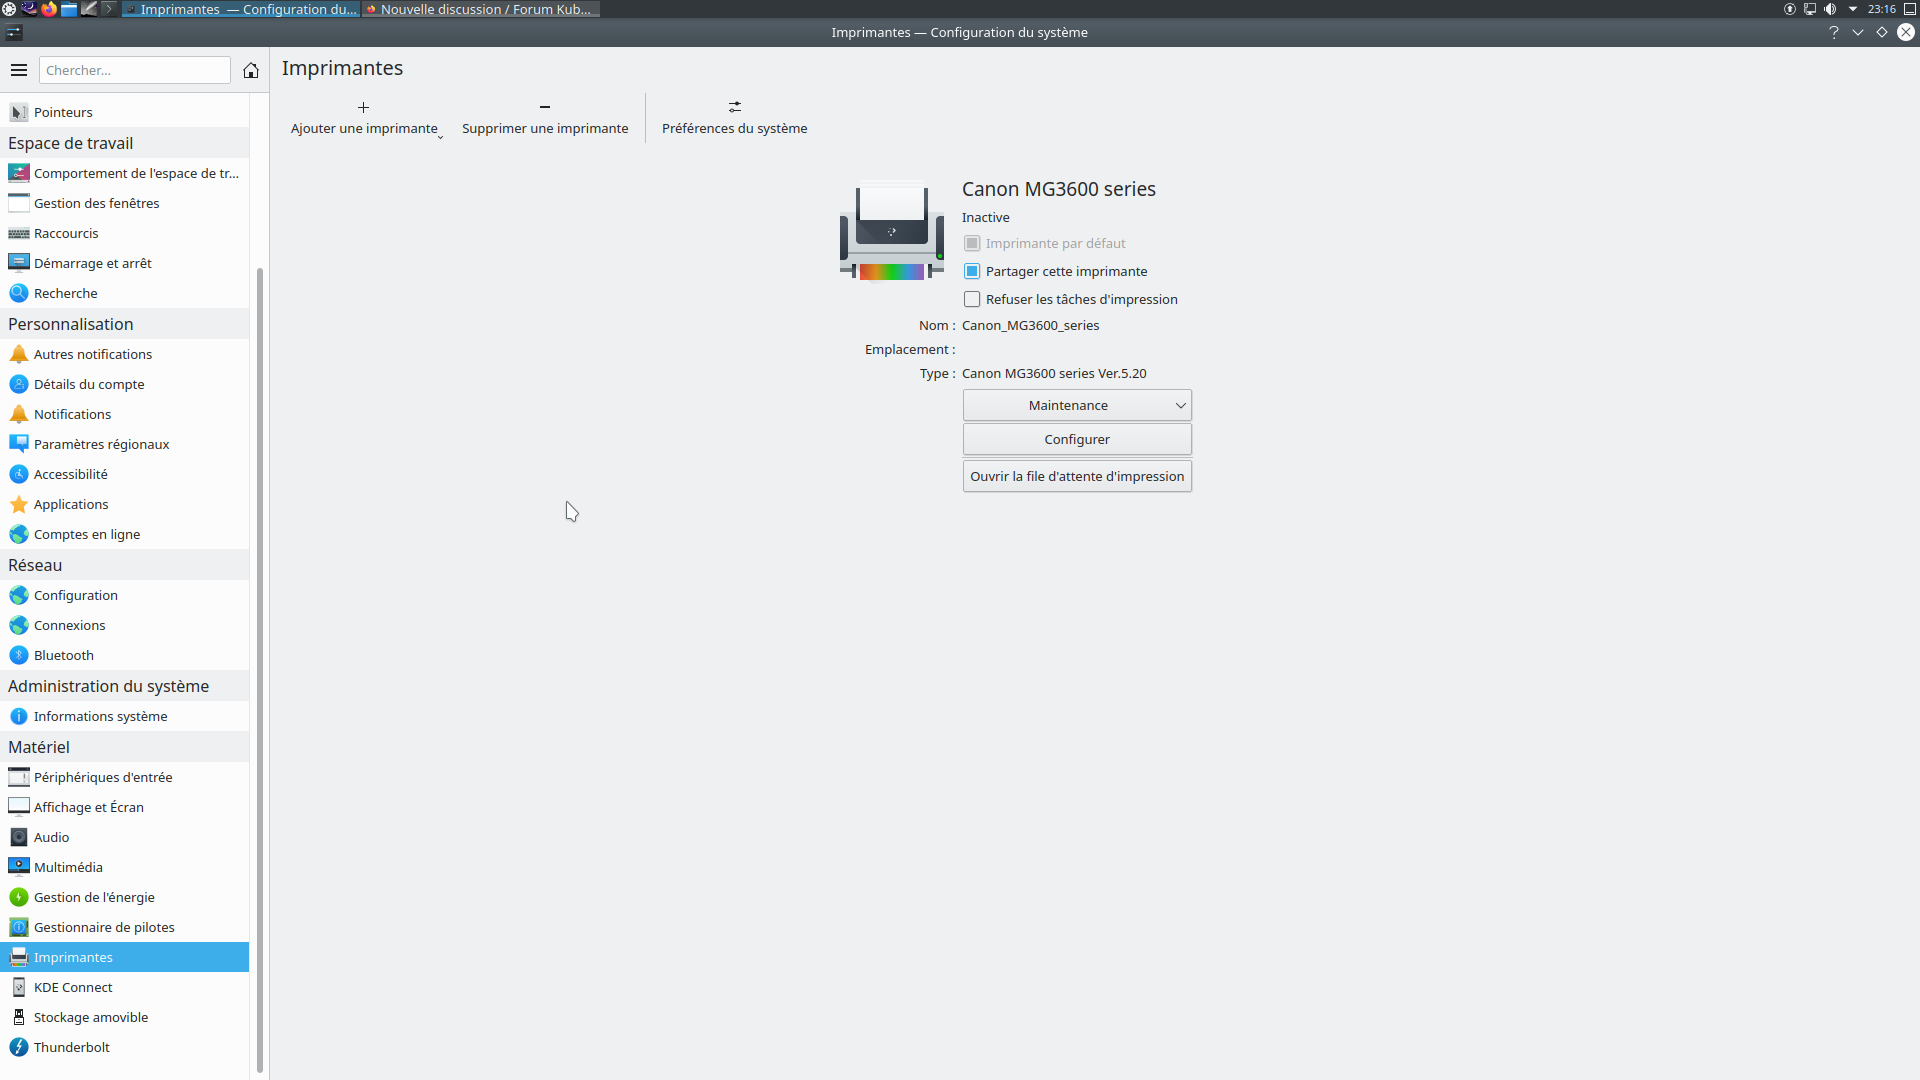Toggle 'Partager cette imprimante' checkbox
Image resolution: width=1920 pixels, height=1080 pixels.
pos(972,271)
